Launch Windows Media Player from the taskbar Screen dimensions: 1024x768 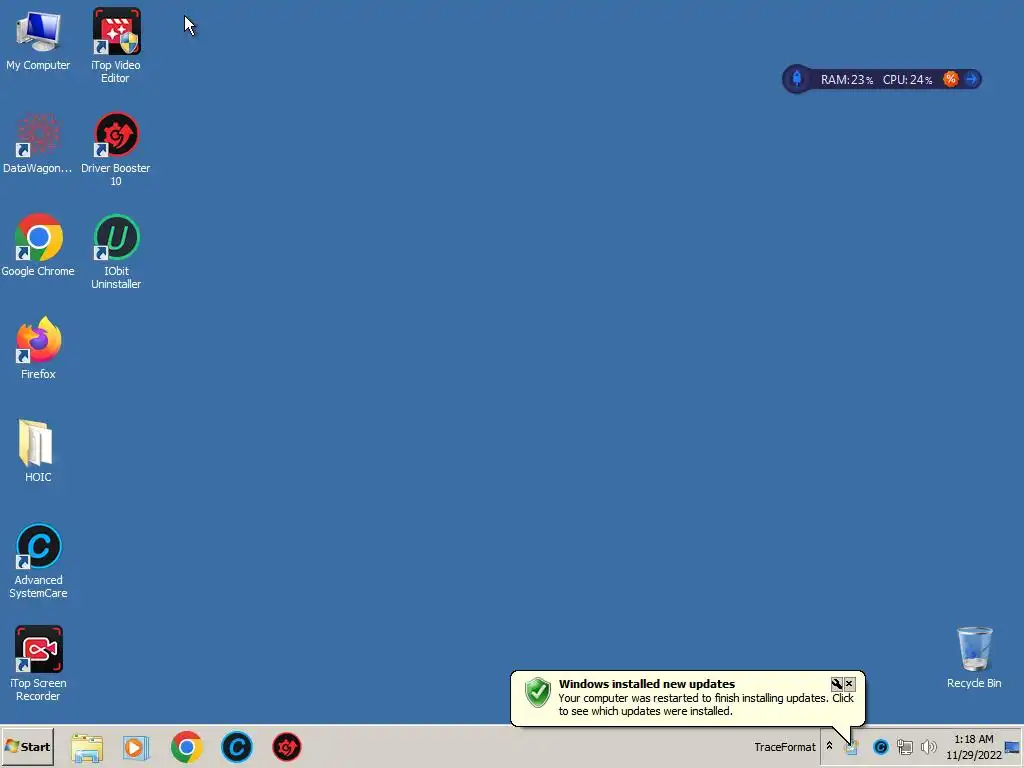[x=136, y=747]
